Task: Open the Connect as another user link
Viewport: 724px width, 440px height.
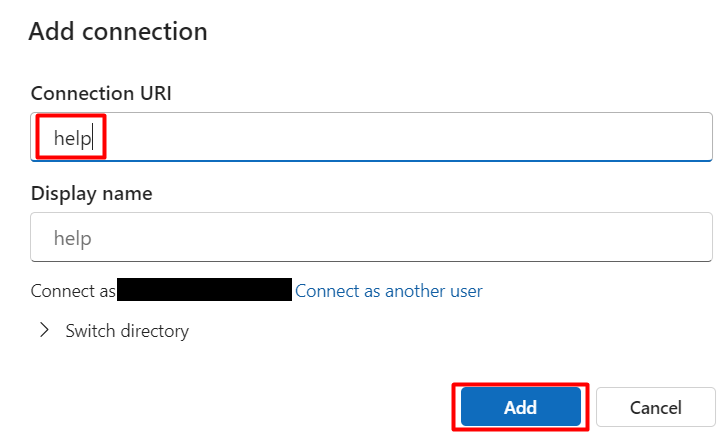Action: 388,291
